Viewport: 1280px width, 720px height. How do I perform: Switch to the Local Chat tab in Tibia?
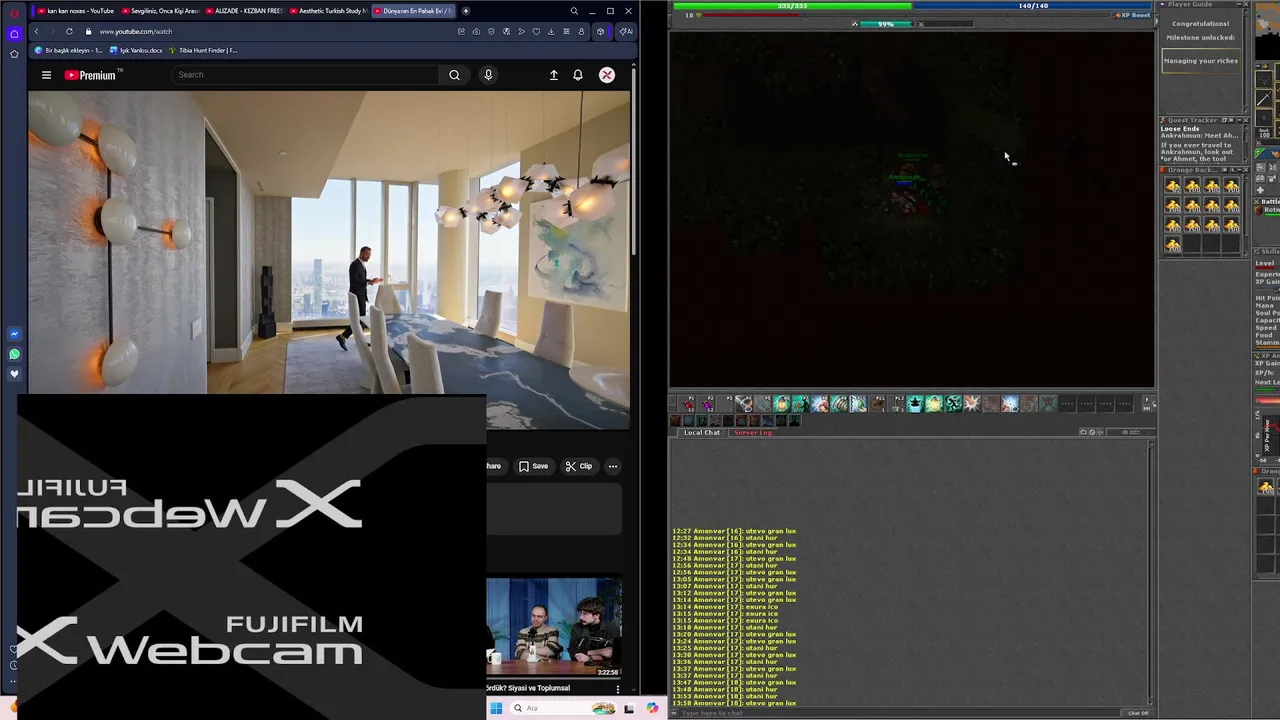click(x=702, y=432)
